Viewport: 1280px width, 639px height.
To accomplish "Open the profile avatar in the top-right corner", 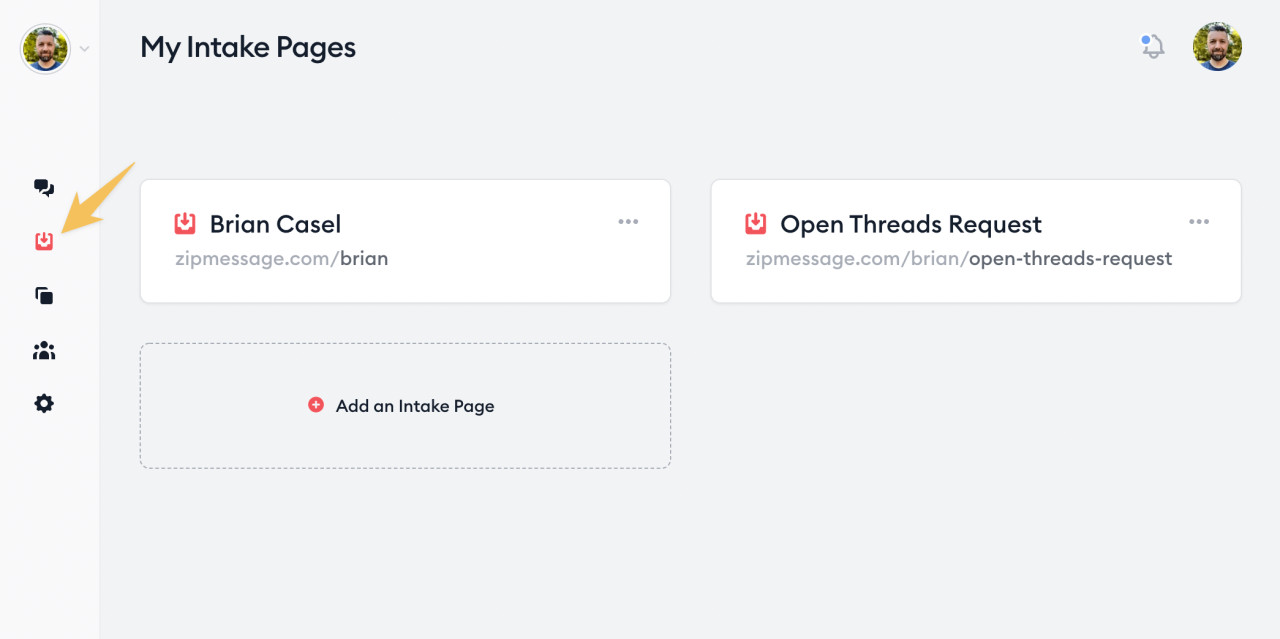I will (x=1217, y=46).
